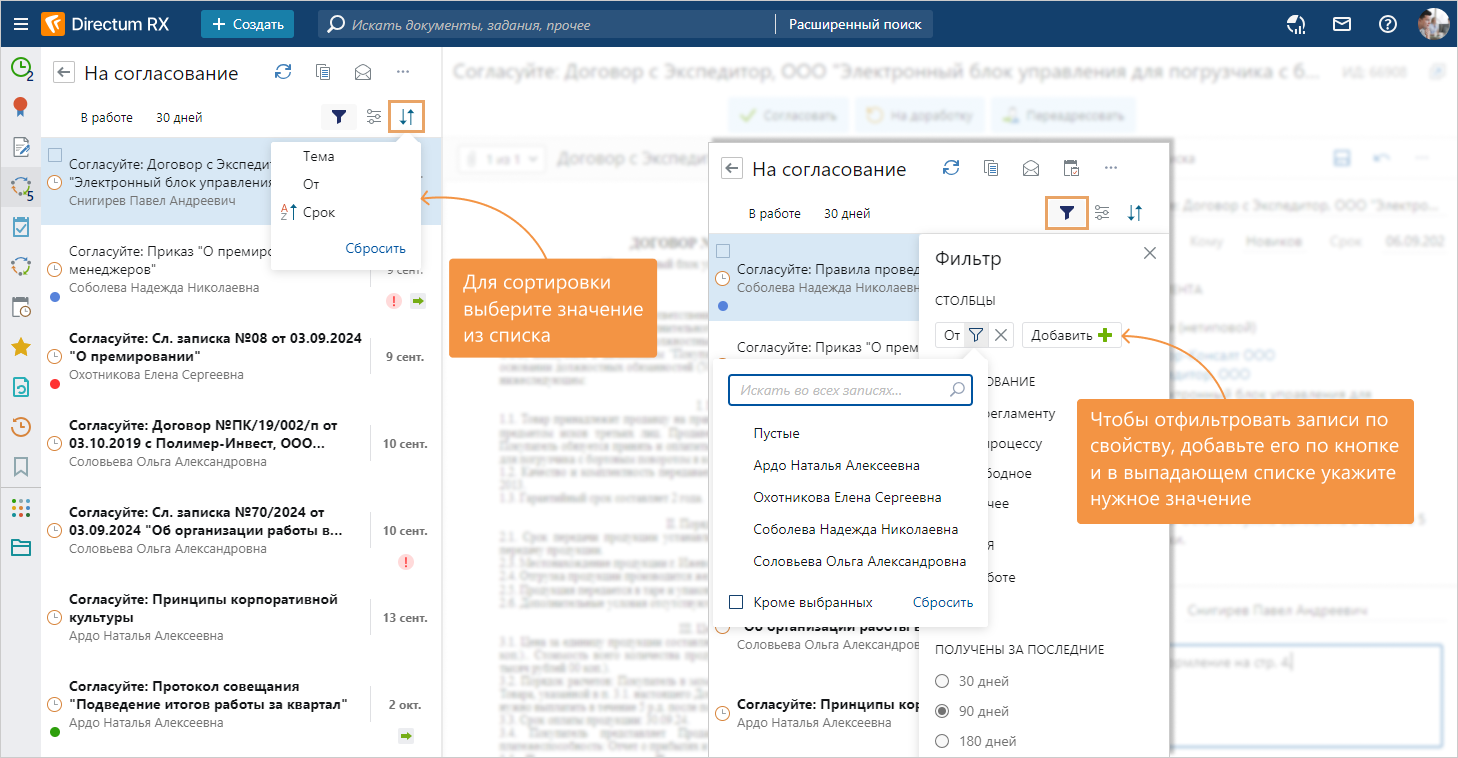Open the 'От' column filter dropdown funnel
The width and height of the screenshot is (1458, 758).
976,336
